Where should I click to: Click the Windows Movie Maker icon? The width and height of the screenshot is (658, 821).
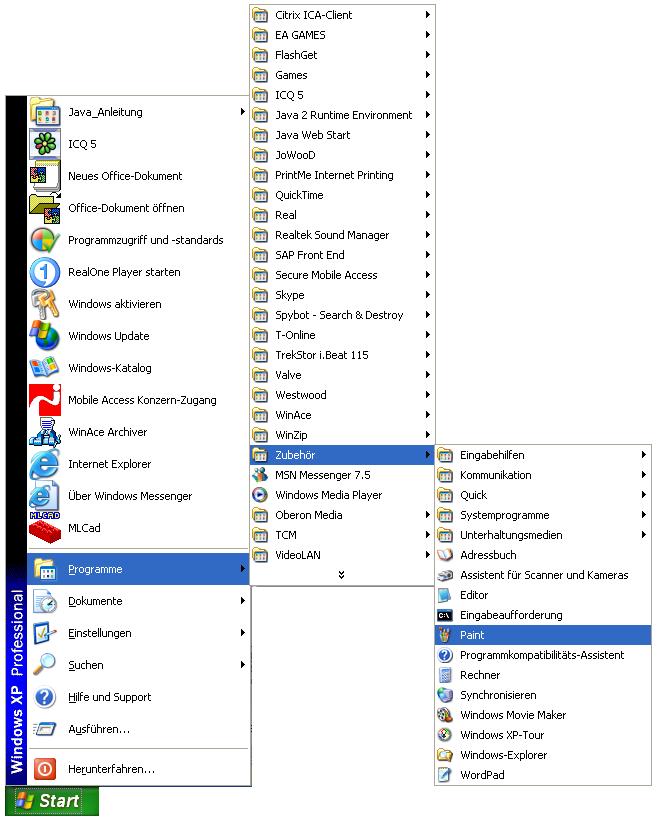point(446,715)
